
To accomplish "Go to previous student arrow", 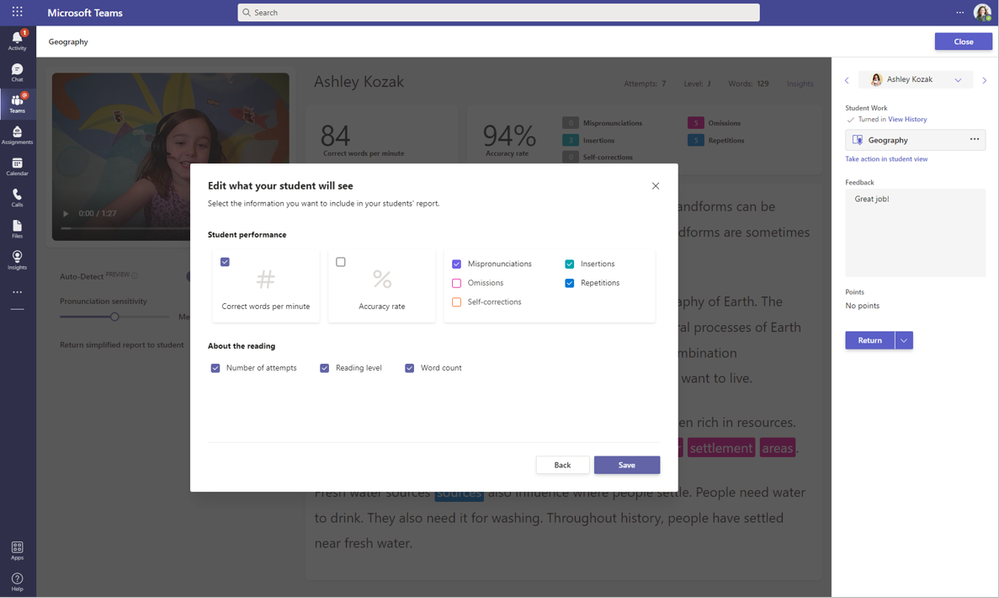I will click(847, 80).
